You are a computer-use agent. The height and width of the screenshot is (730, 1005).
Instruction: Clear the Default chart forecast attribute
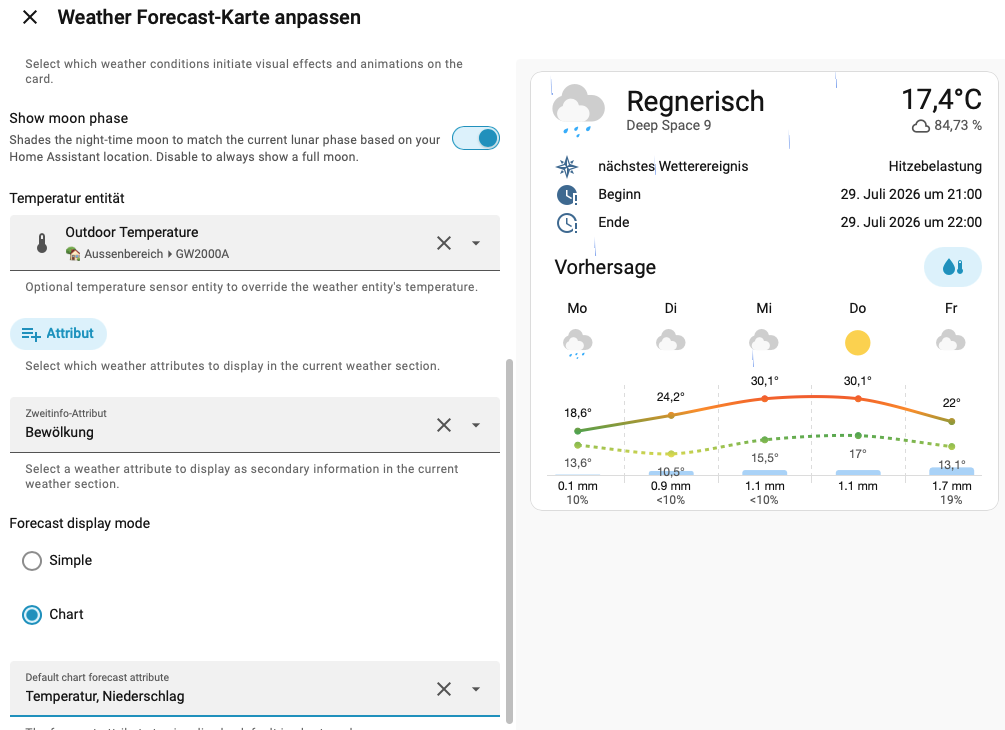point(444,689)
